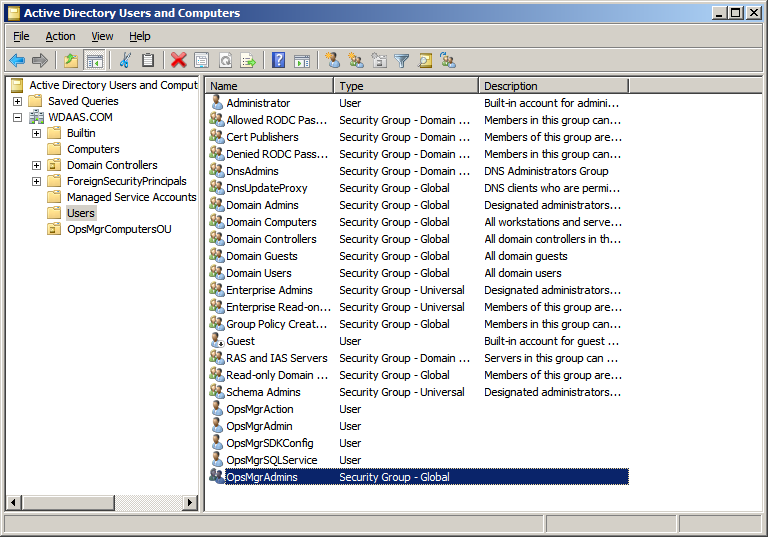Select the OpsMgrSDKConfig user
Viewport: 768px width, 537px height.
pos(269,443)
